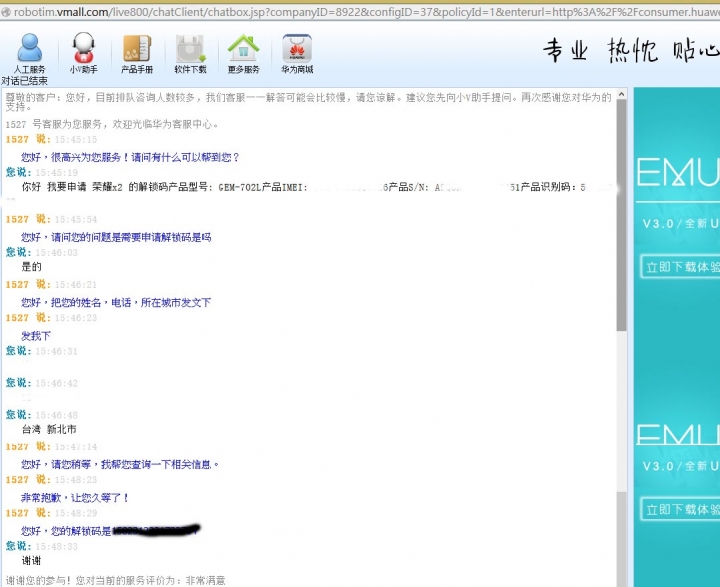
Task: Click message 您好，很高兴为您服务！请问有什么可以帮到您？
Action: point(130,158)
